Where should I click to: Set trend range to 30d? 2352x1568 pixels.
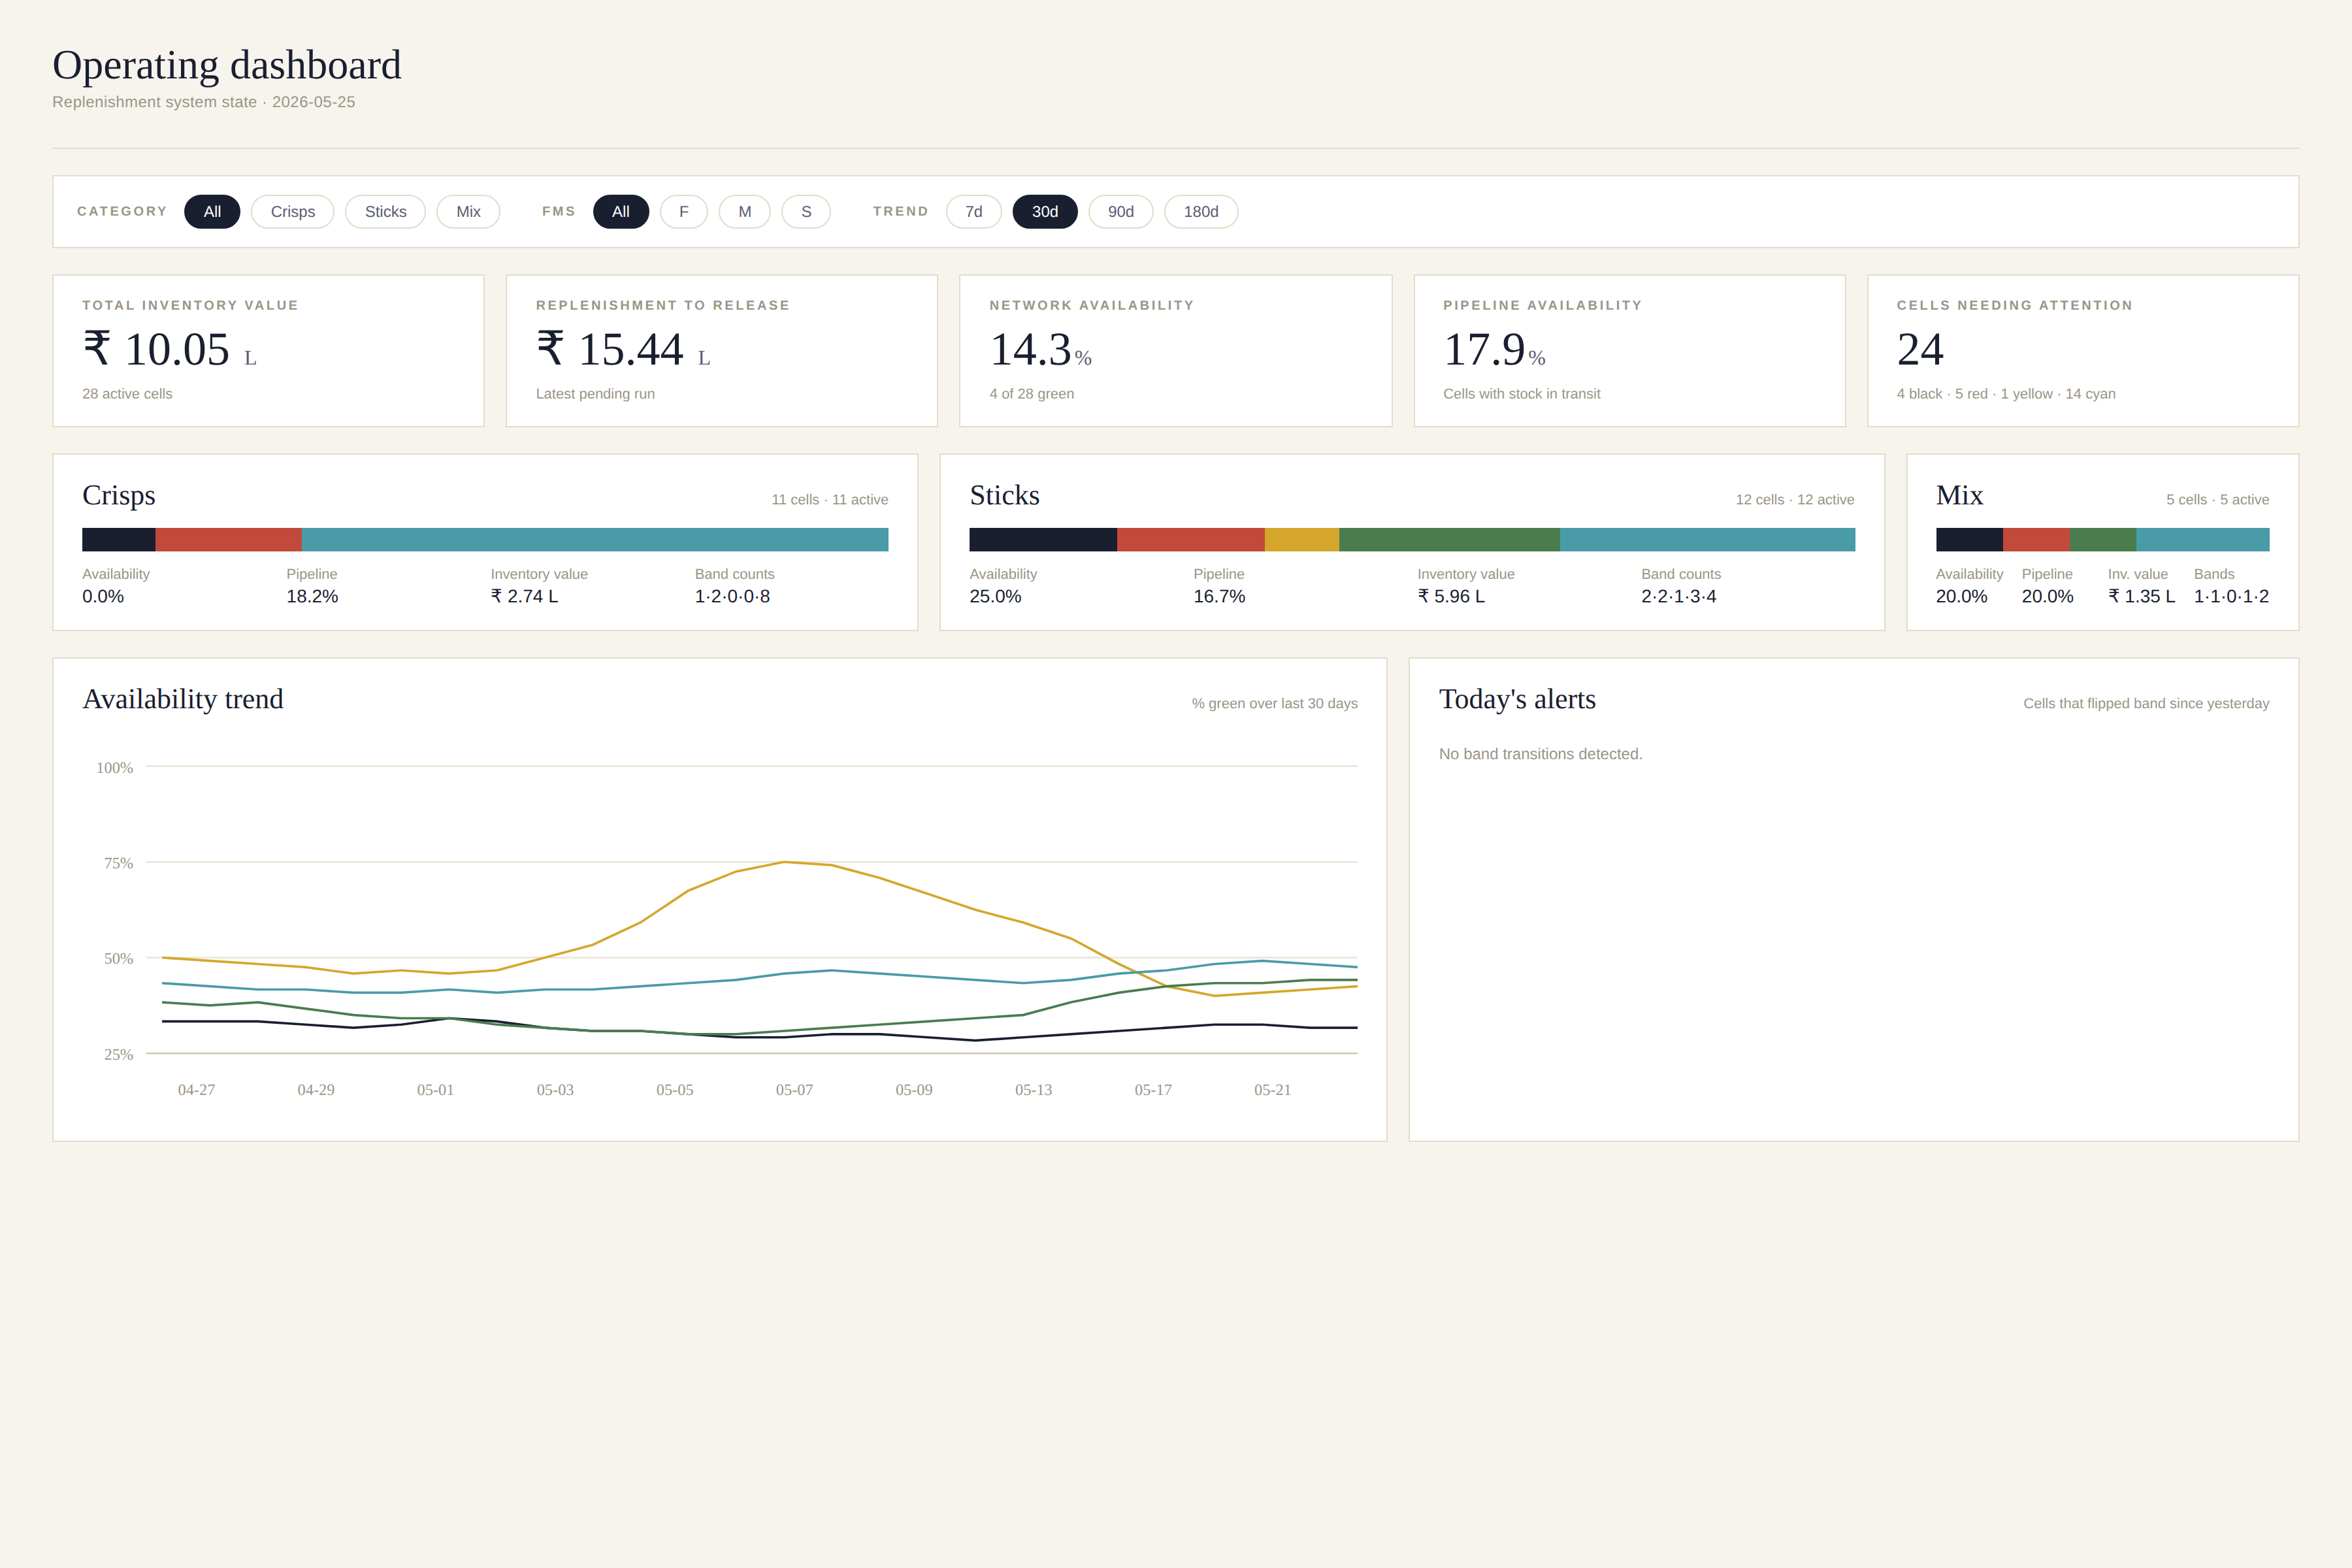click(x=1045, y=212)
